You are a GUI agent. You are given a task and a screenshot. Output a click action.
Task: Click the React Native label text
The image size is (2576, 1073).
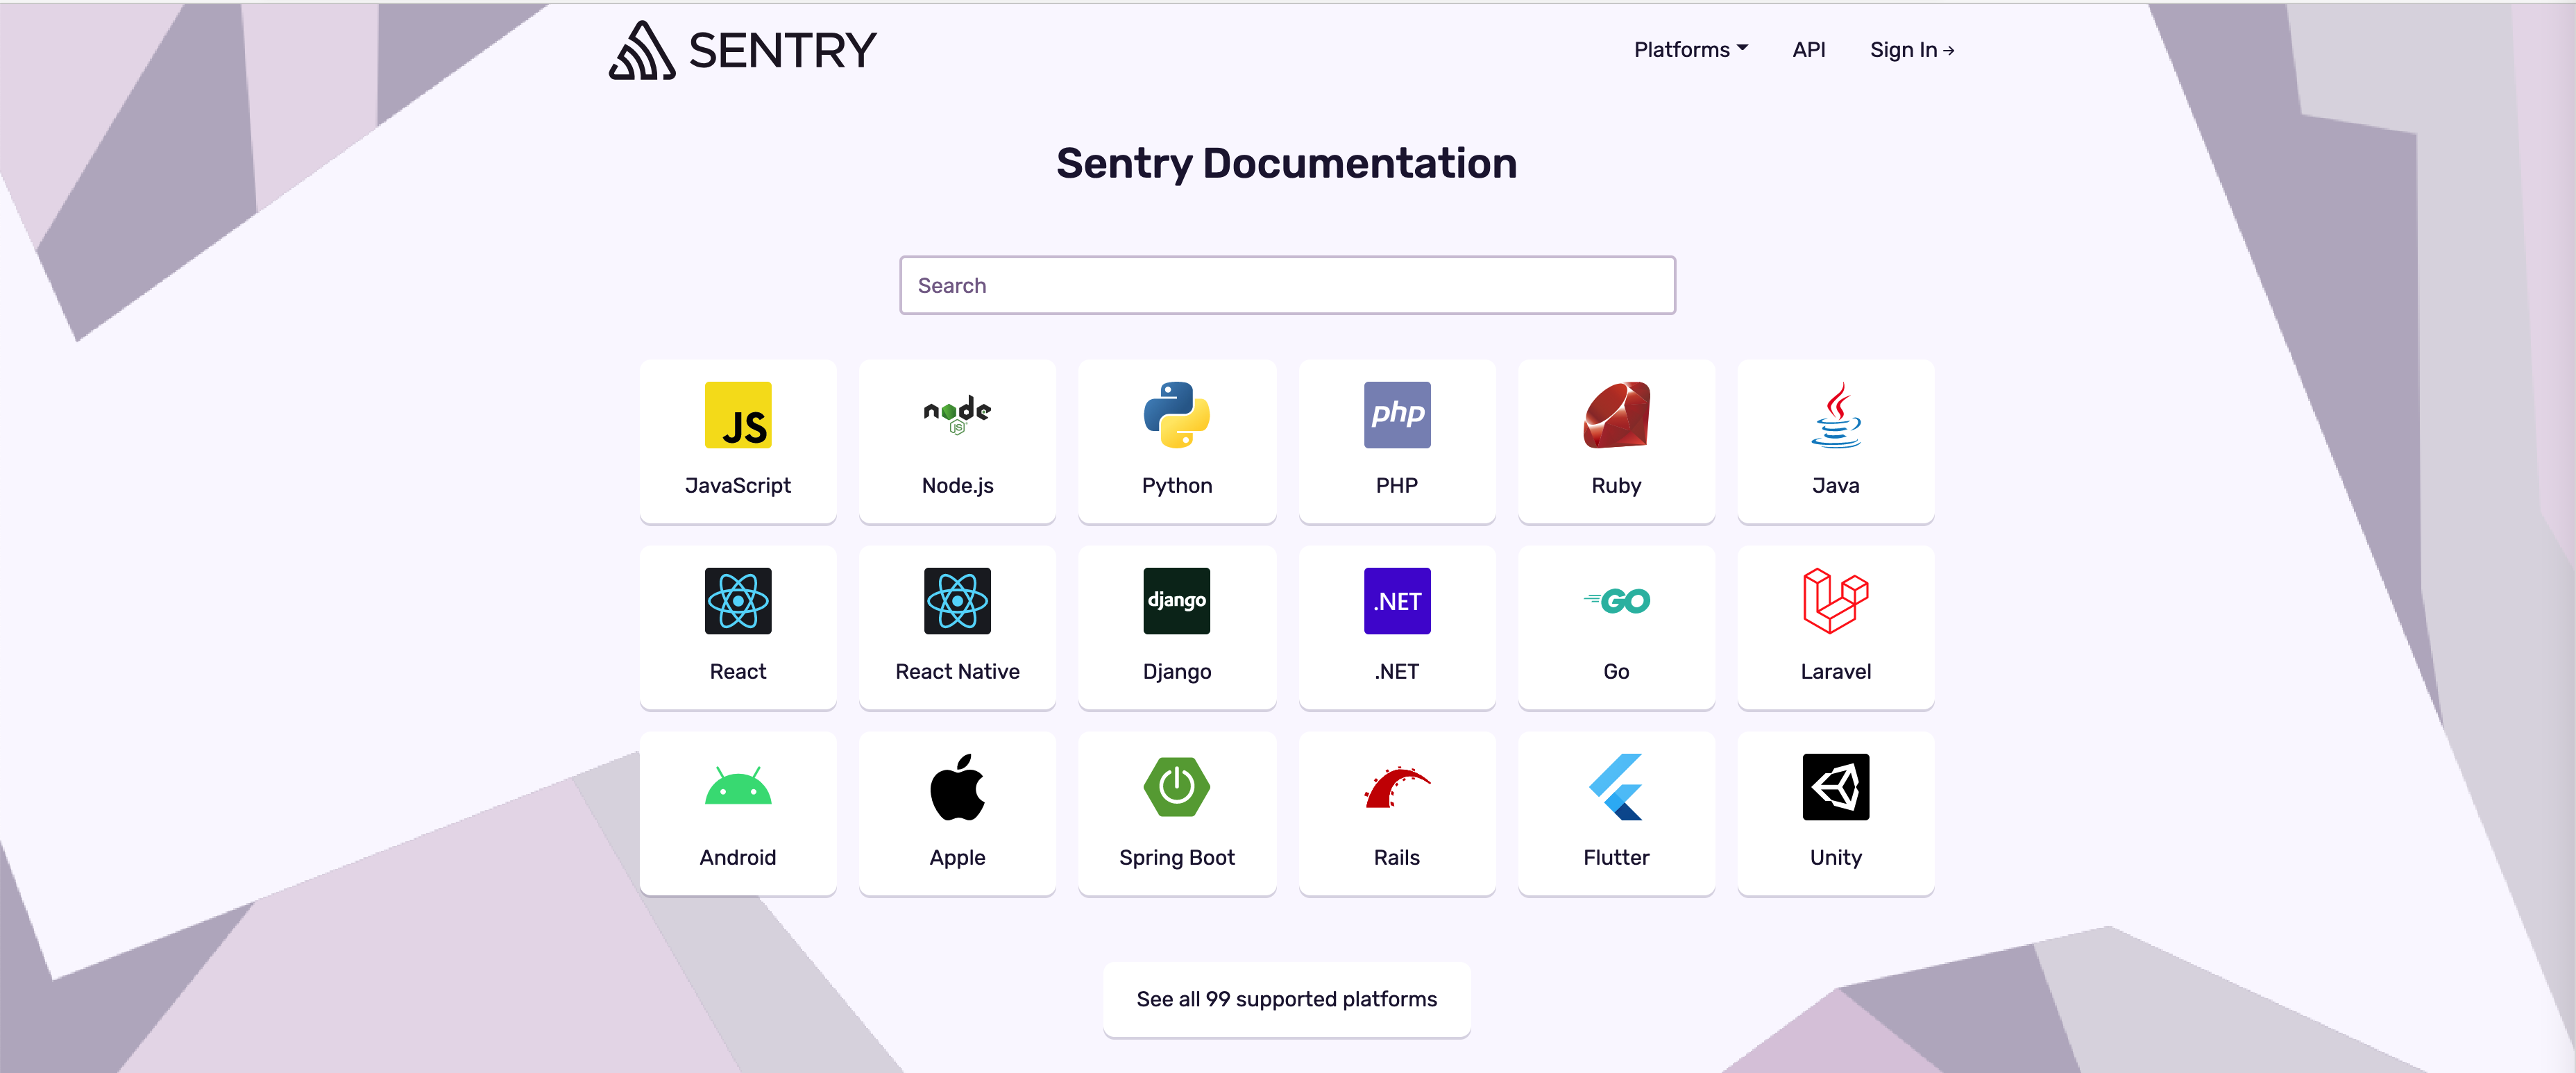point(957,672)
